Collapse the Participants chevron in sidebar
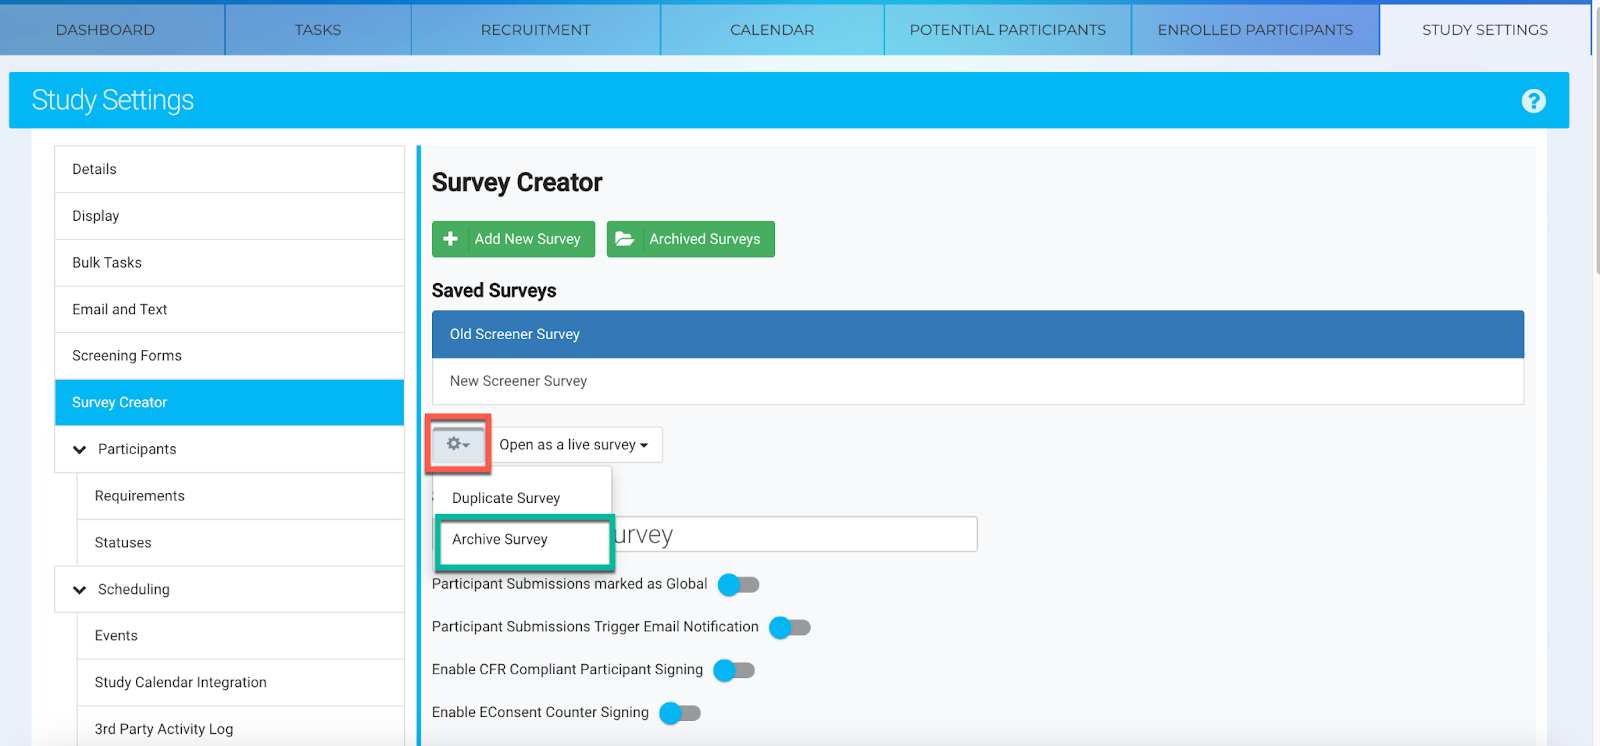The height and width of the screenshot is (746, 1600). [80, 450]
